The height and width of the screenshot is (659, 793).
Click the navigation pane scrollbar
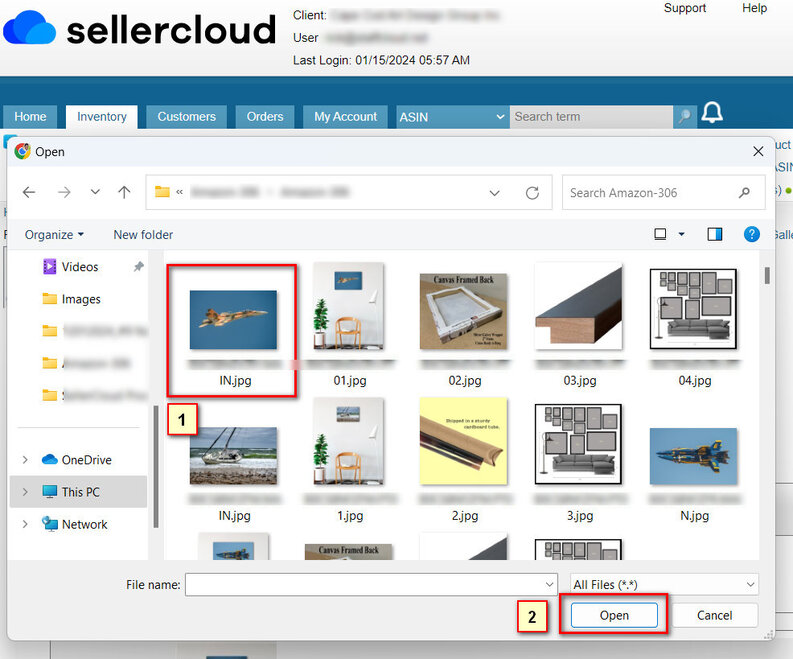click(x=156, y=466)
